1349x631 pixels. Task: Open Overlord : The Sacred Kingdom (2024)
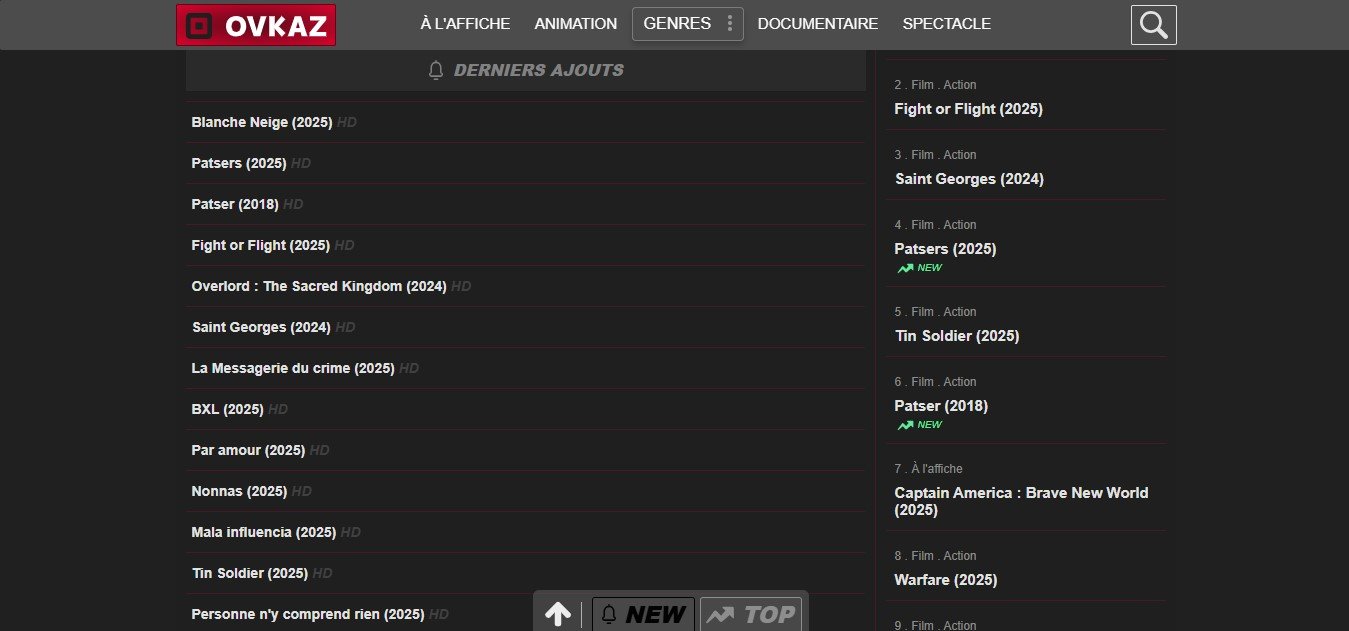[x=319, y=286]
